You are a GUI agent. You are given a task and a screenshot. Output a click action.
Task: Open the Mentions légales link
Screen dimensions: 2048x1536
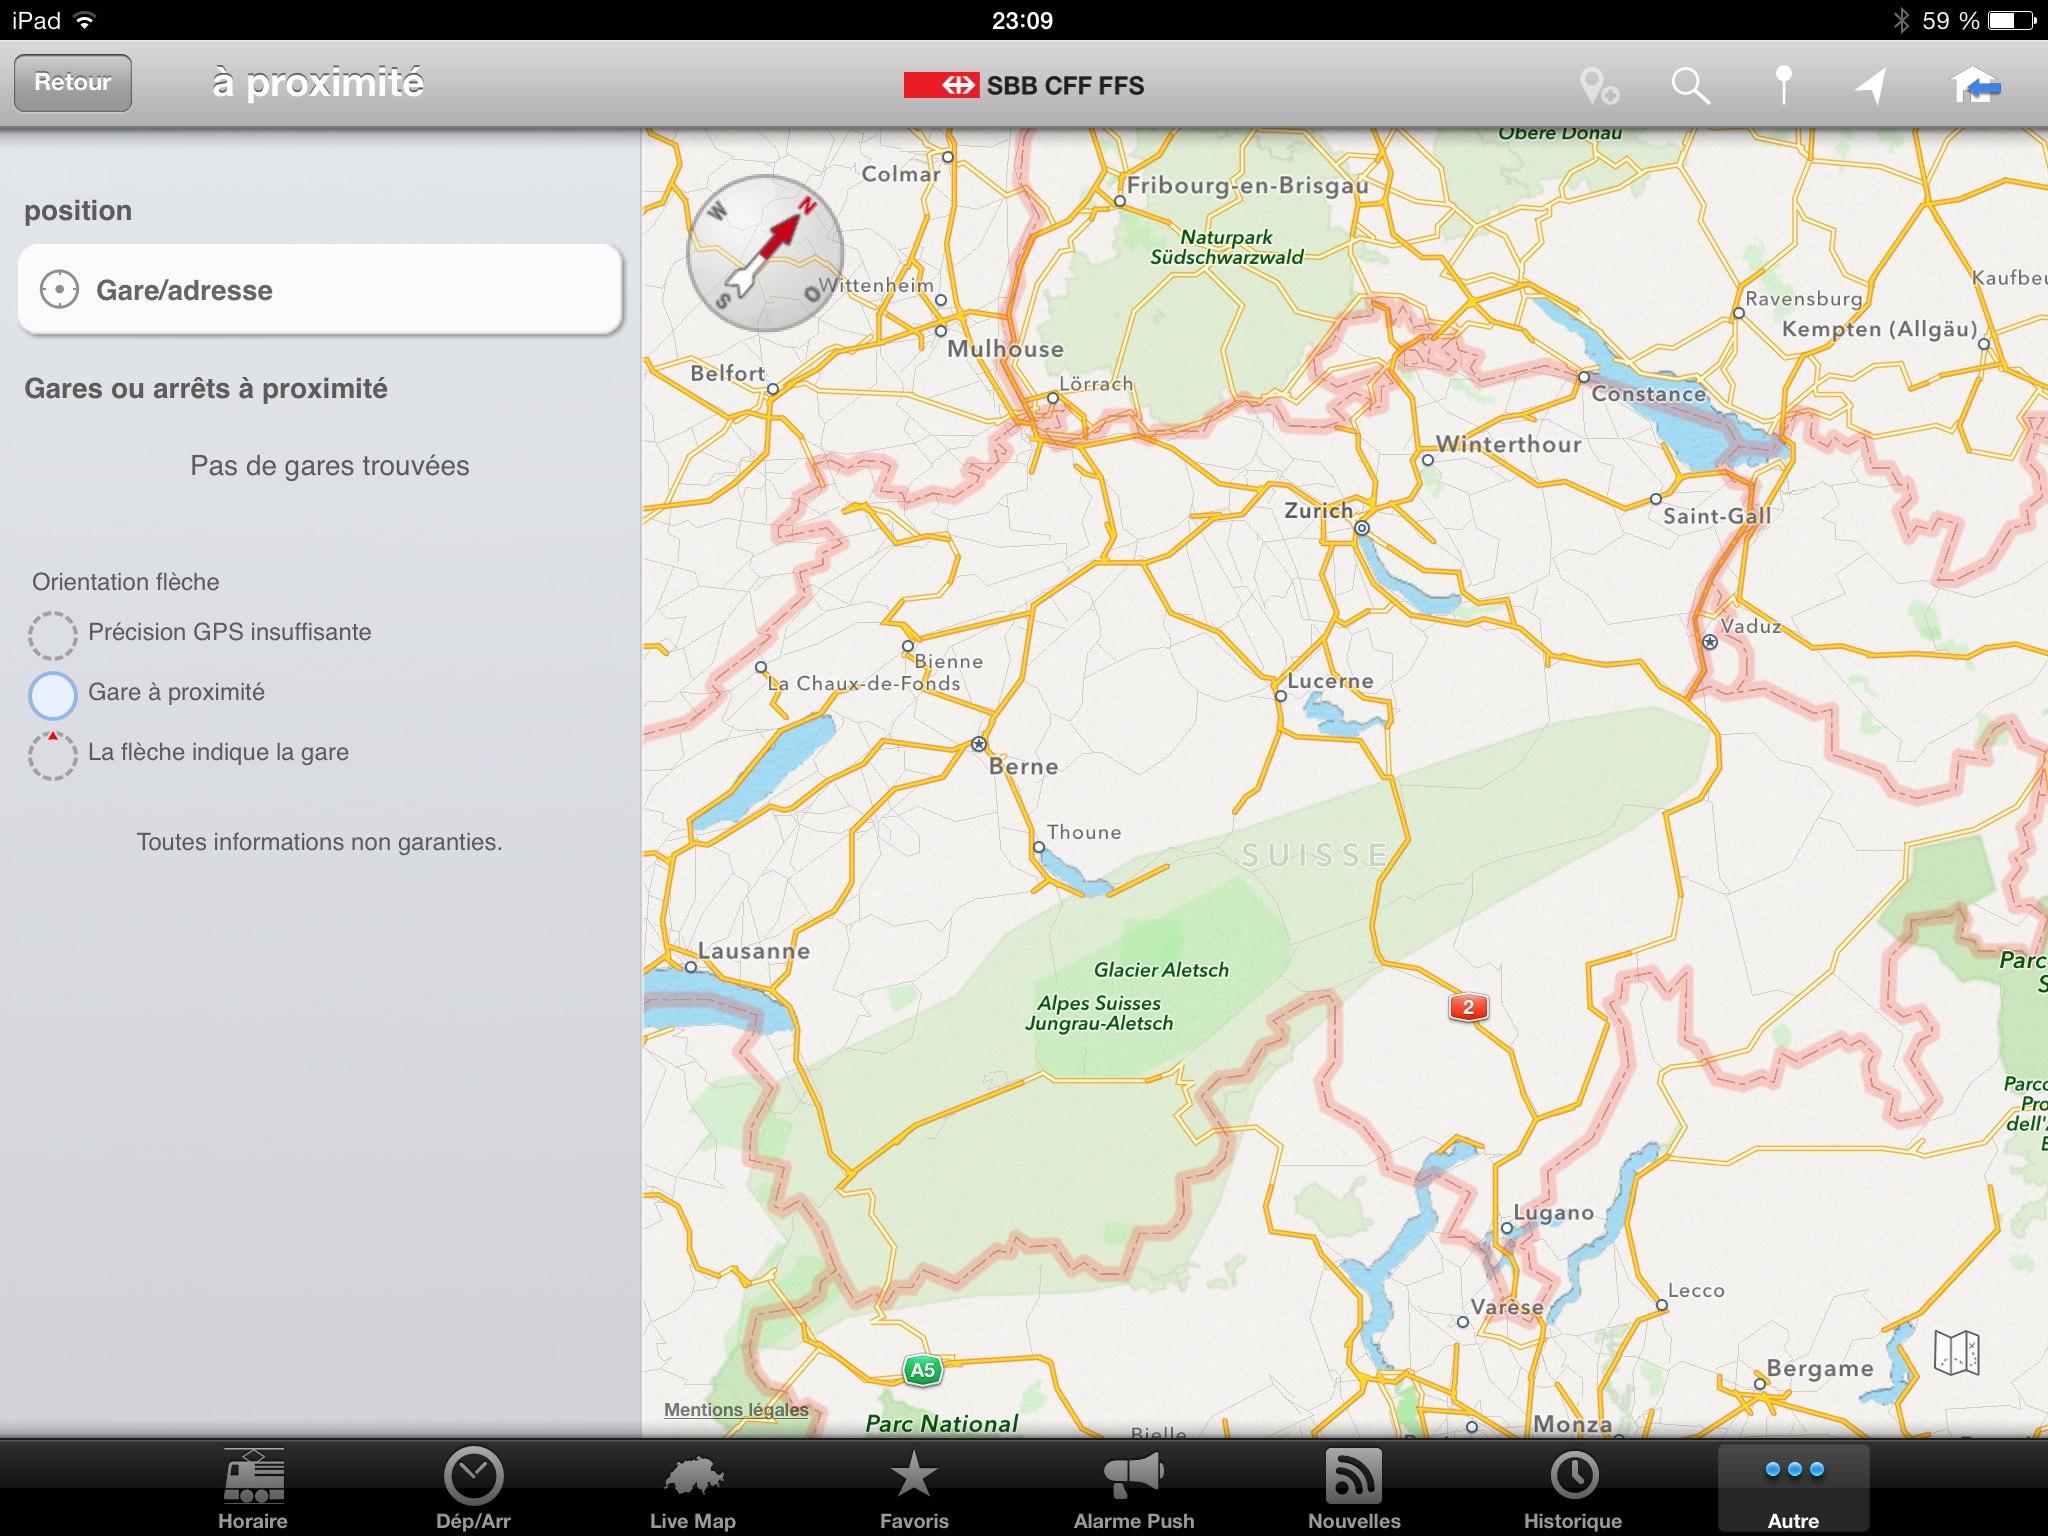click(x=736, y=1410)
